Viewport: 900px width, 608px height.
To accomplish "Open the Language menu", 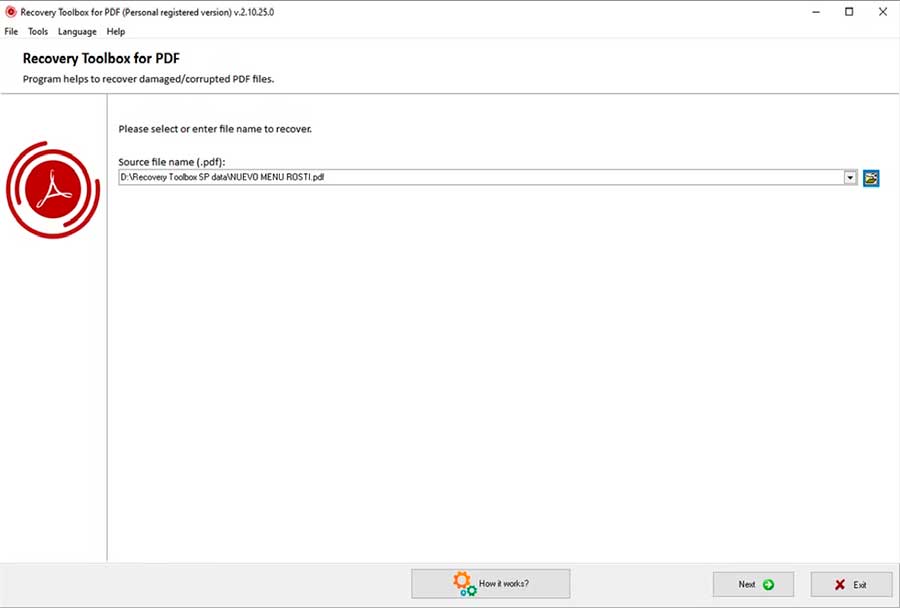I will 77,32.
